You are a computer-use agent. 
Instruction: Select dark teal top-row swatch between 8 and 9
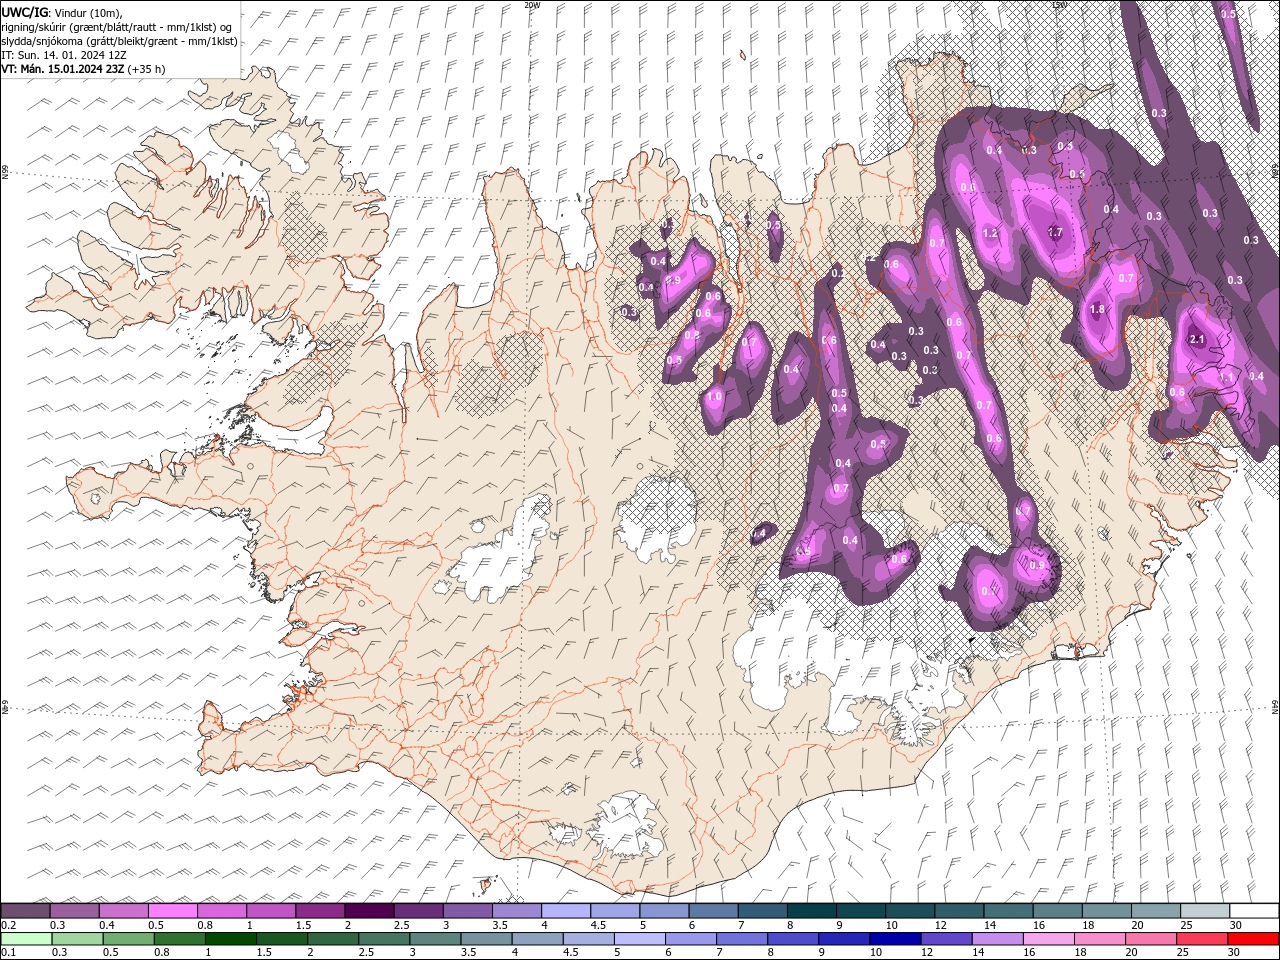811,911
